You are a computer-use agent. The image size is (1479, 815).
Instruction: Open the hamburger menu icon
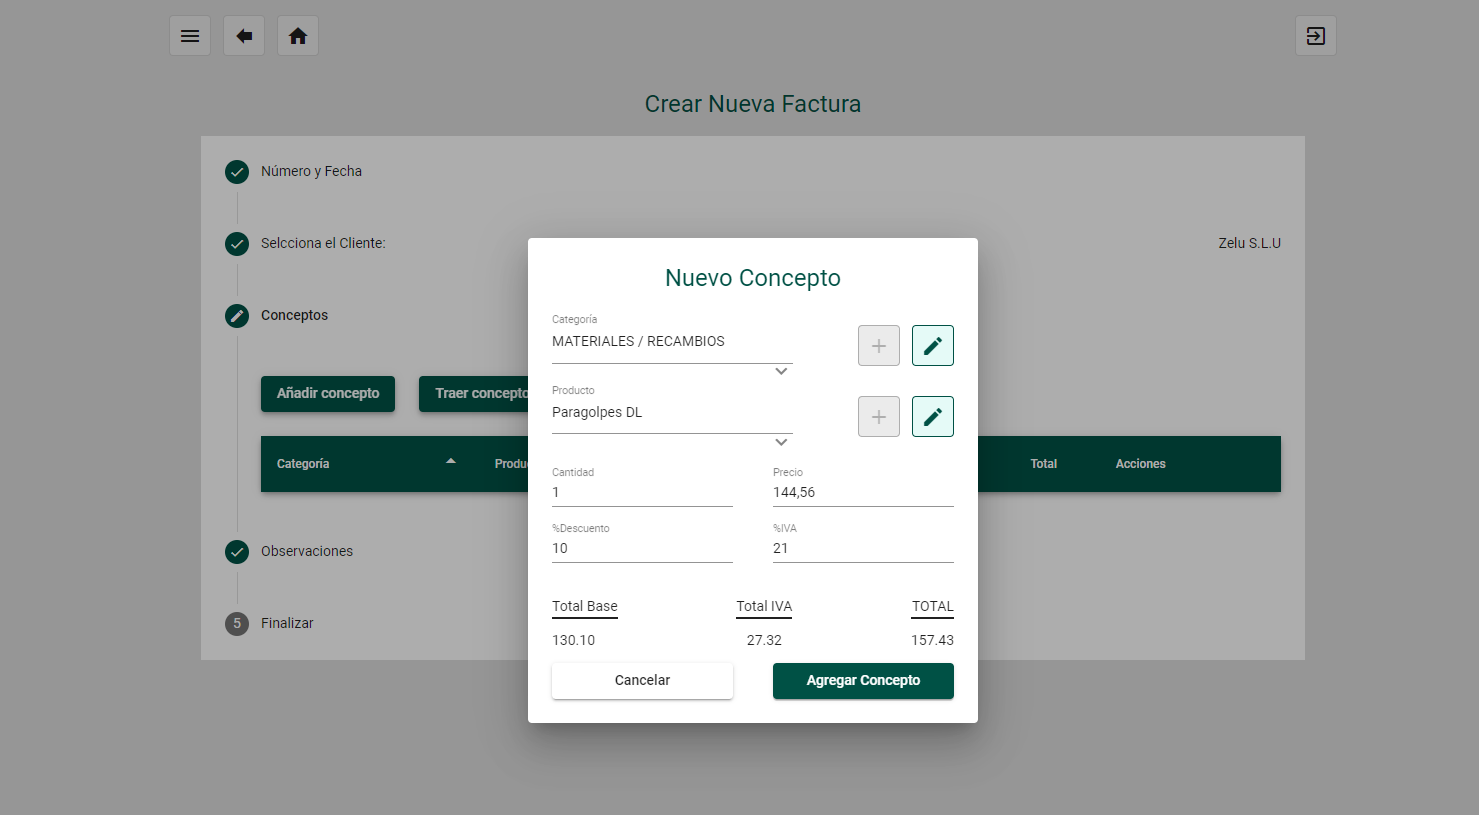[x=190, y=36]
